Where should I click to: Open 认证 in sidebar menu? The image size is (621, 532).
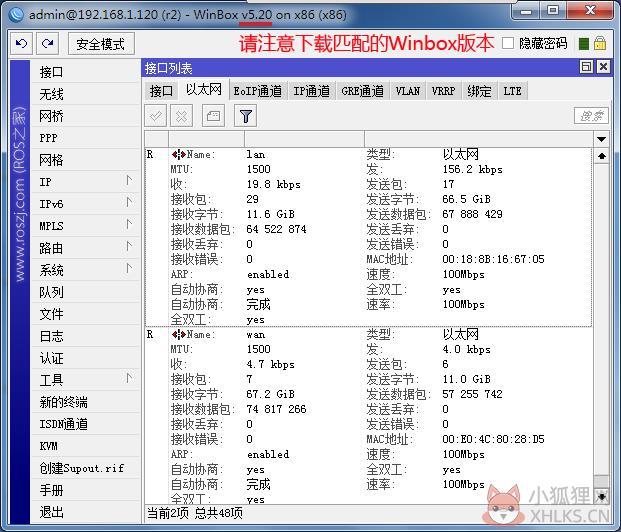[x=85, y=358]
